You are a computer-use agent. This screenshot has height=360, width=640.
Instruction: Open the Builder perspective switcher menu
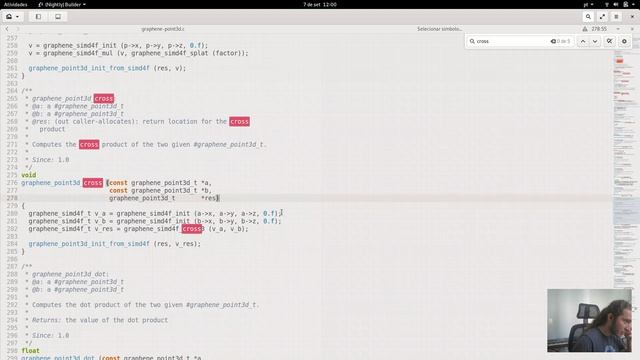point(12,17)
